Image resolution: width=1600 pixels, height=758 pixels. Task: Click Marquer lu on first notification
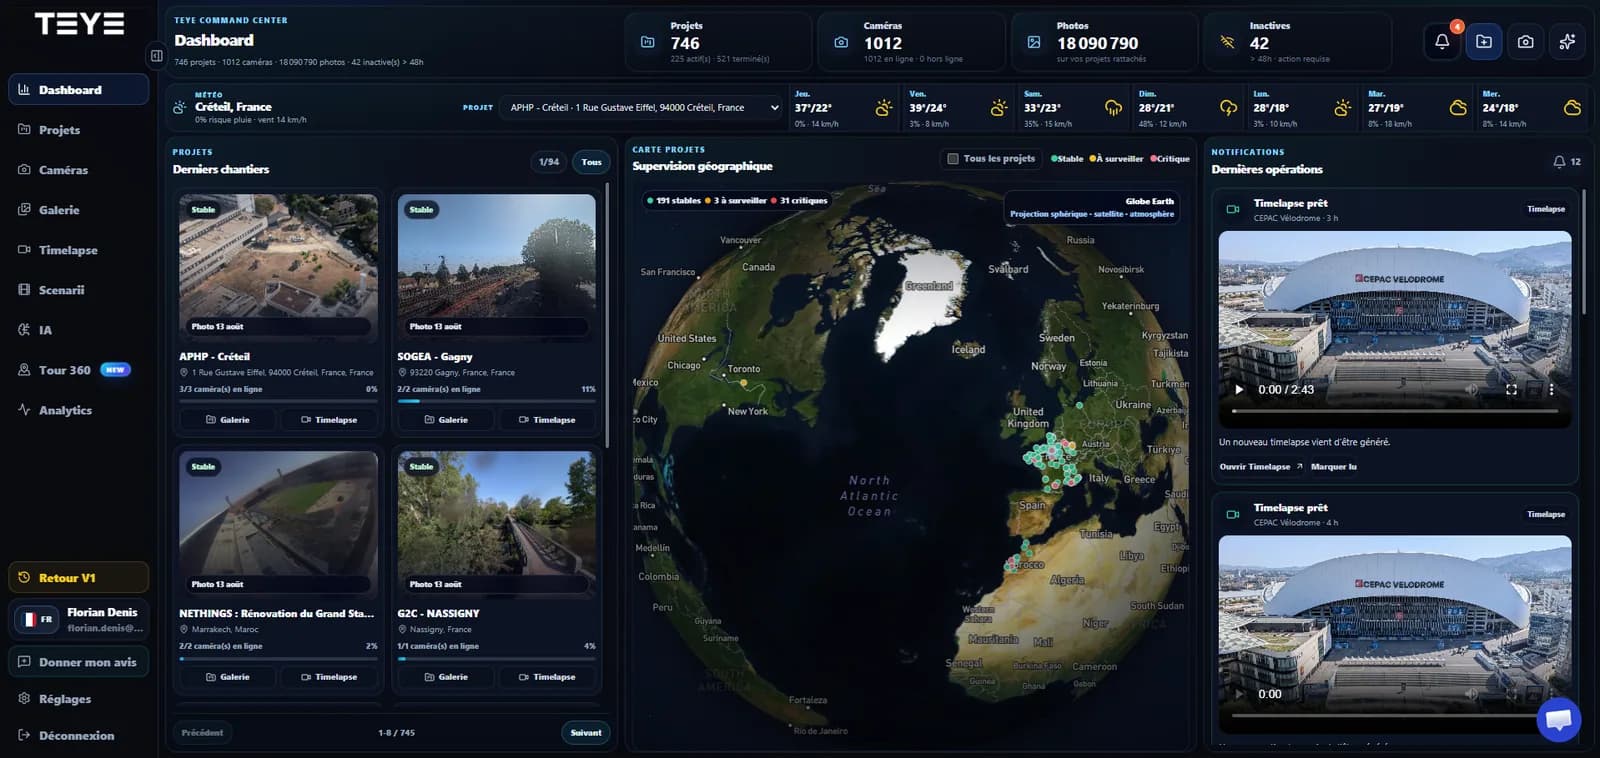click(1334, 466)
